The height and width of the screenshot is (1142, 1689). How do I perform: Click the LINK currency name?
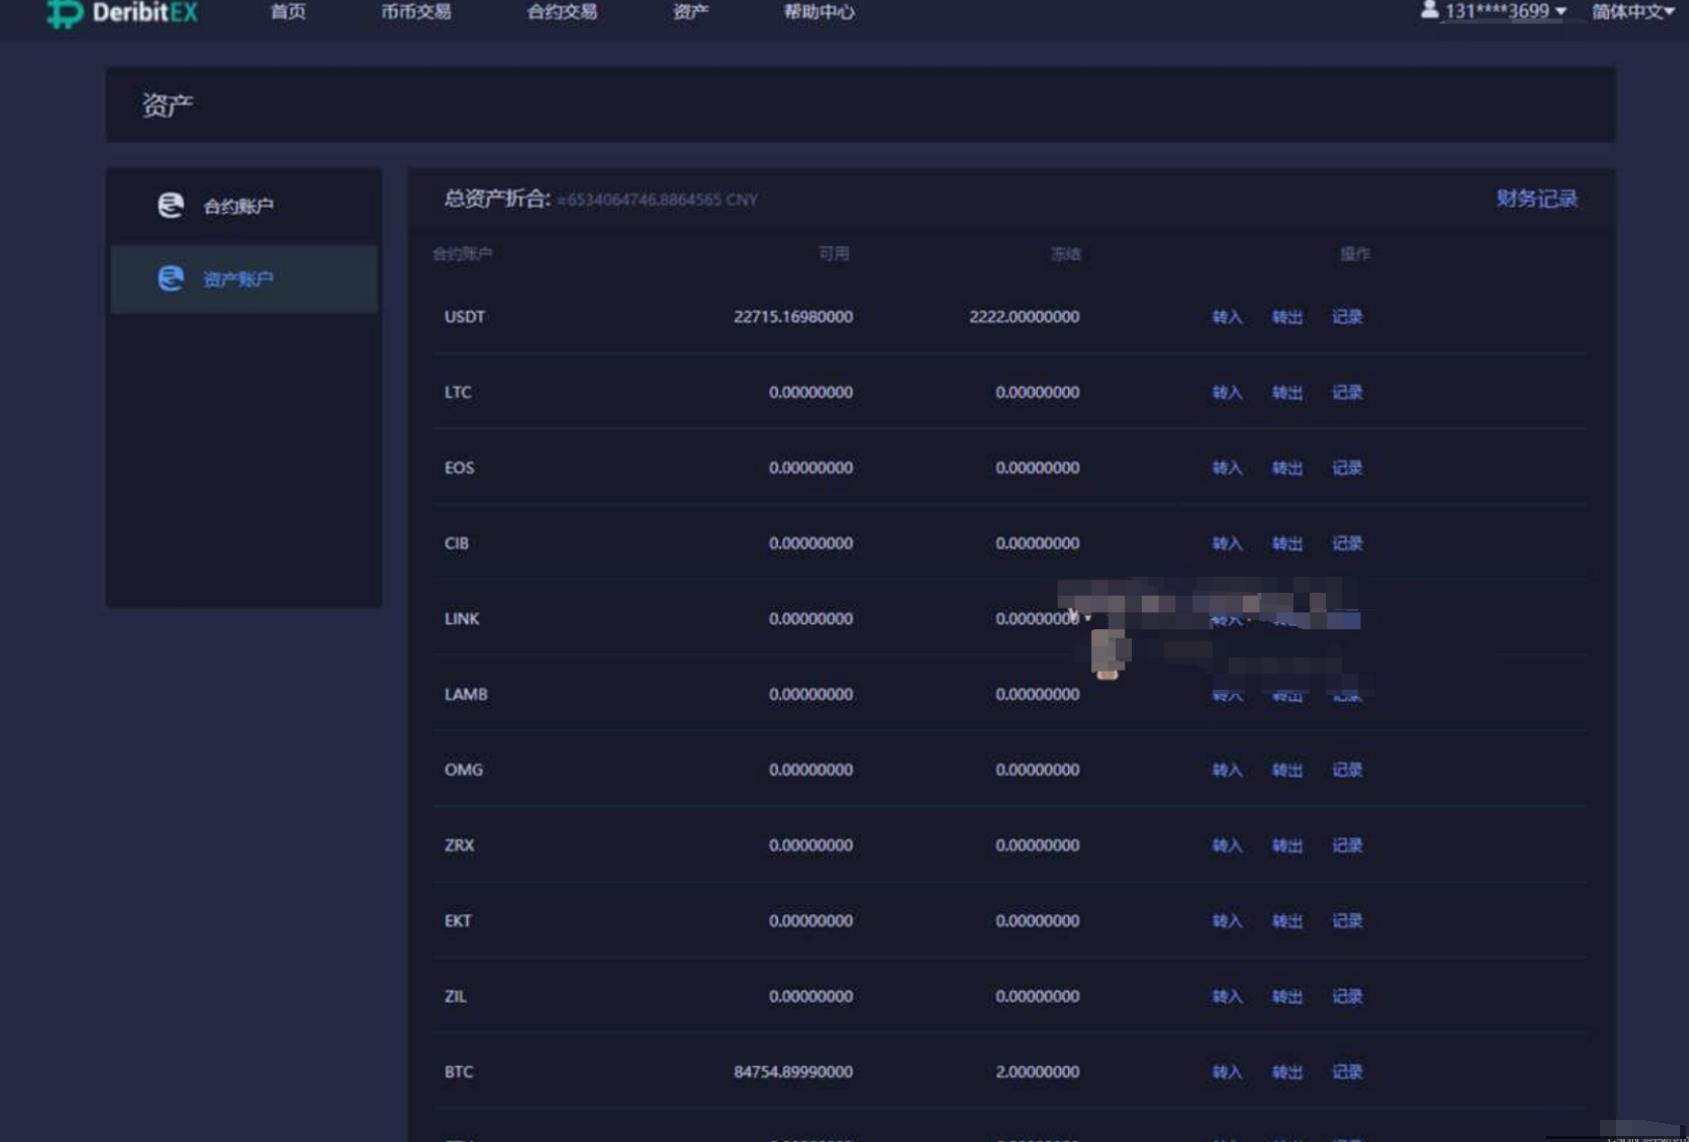461,619
